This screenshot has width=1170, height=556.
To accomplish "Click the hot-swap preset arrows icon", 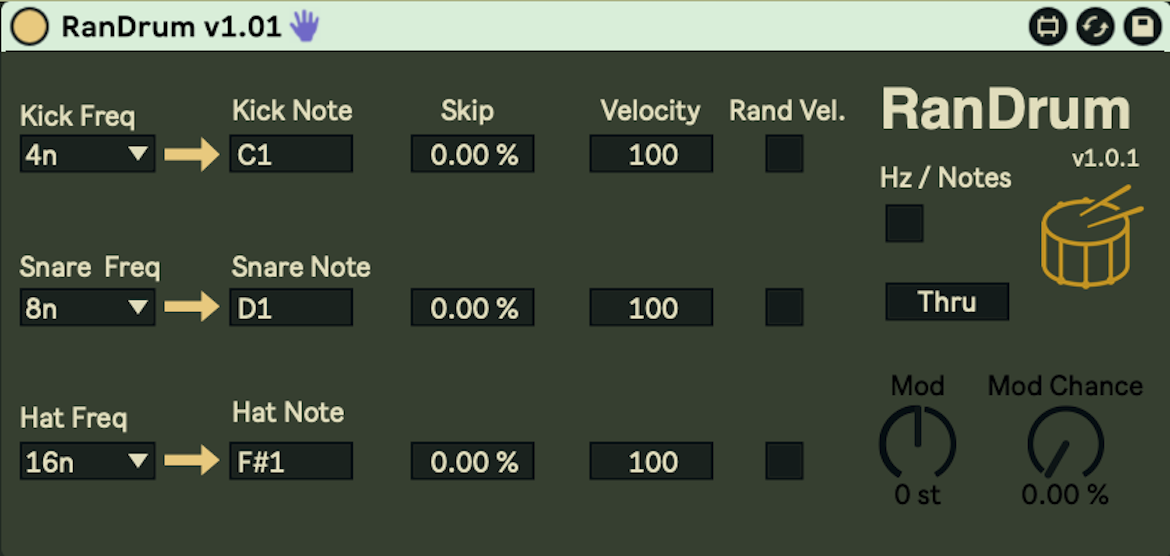I will click(1095, 27).
